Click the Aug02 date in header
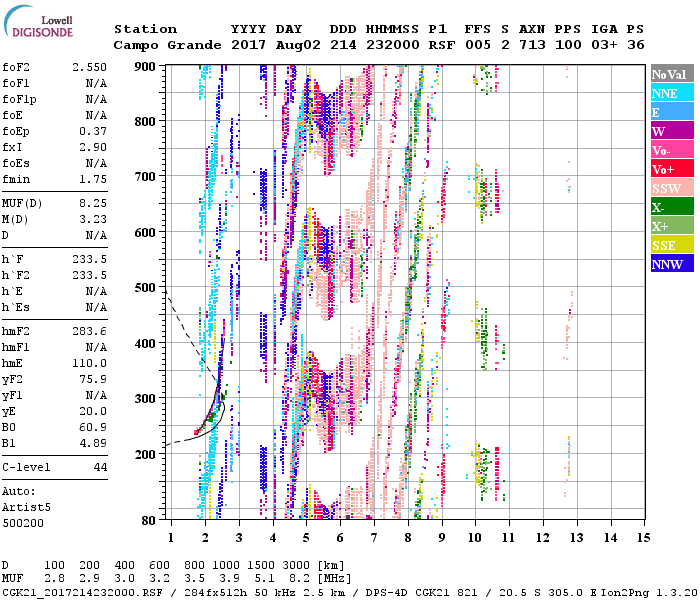This screenshot has height=600, width=700. (x=298, y=45)
